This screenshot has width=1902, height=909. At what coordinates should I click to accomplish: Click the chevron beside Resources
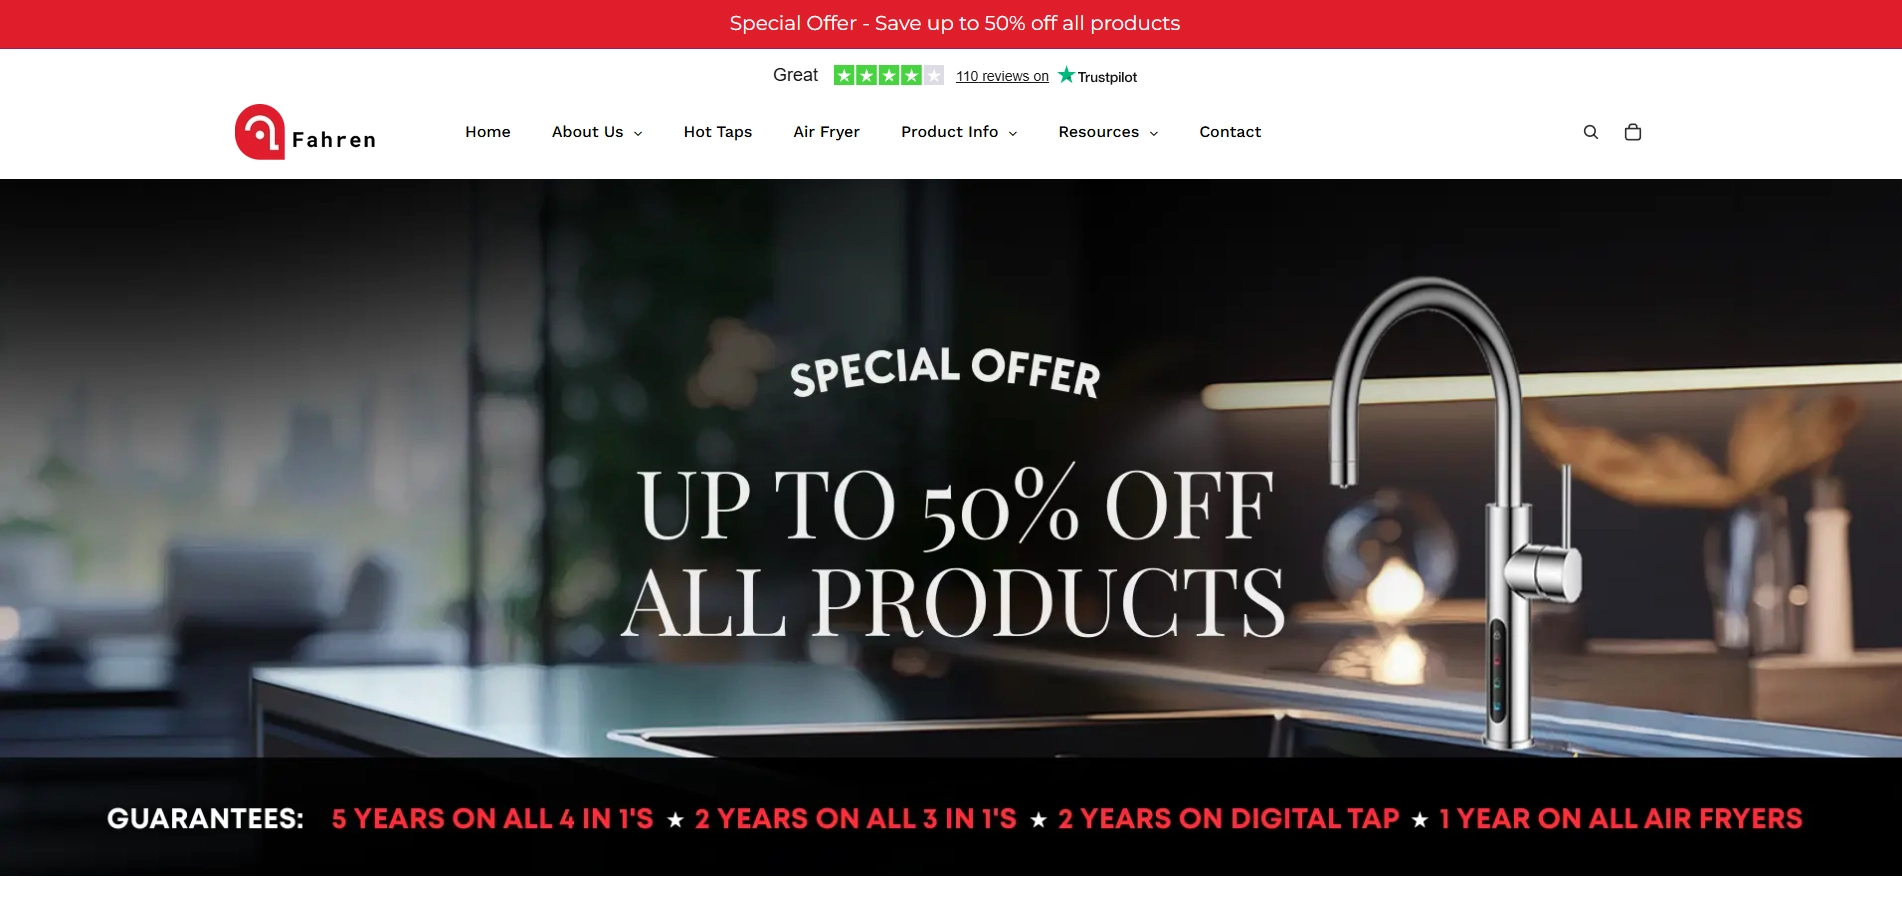coord(1154,133)
